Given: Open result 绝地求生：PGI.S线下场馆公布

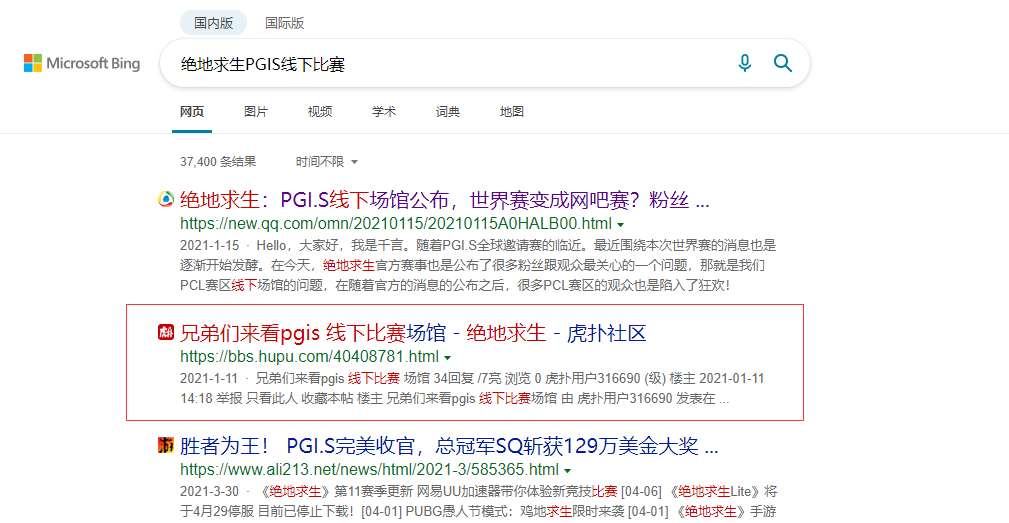Looking at the screenshot, I should point(445,200).
